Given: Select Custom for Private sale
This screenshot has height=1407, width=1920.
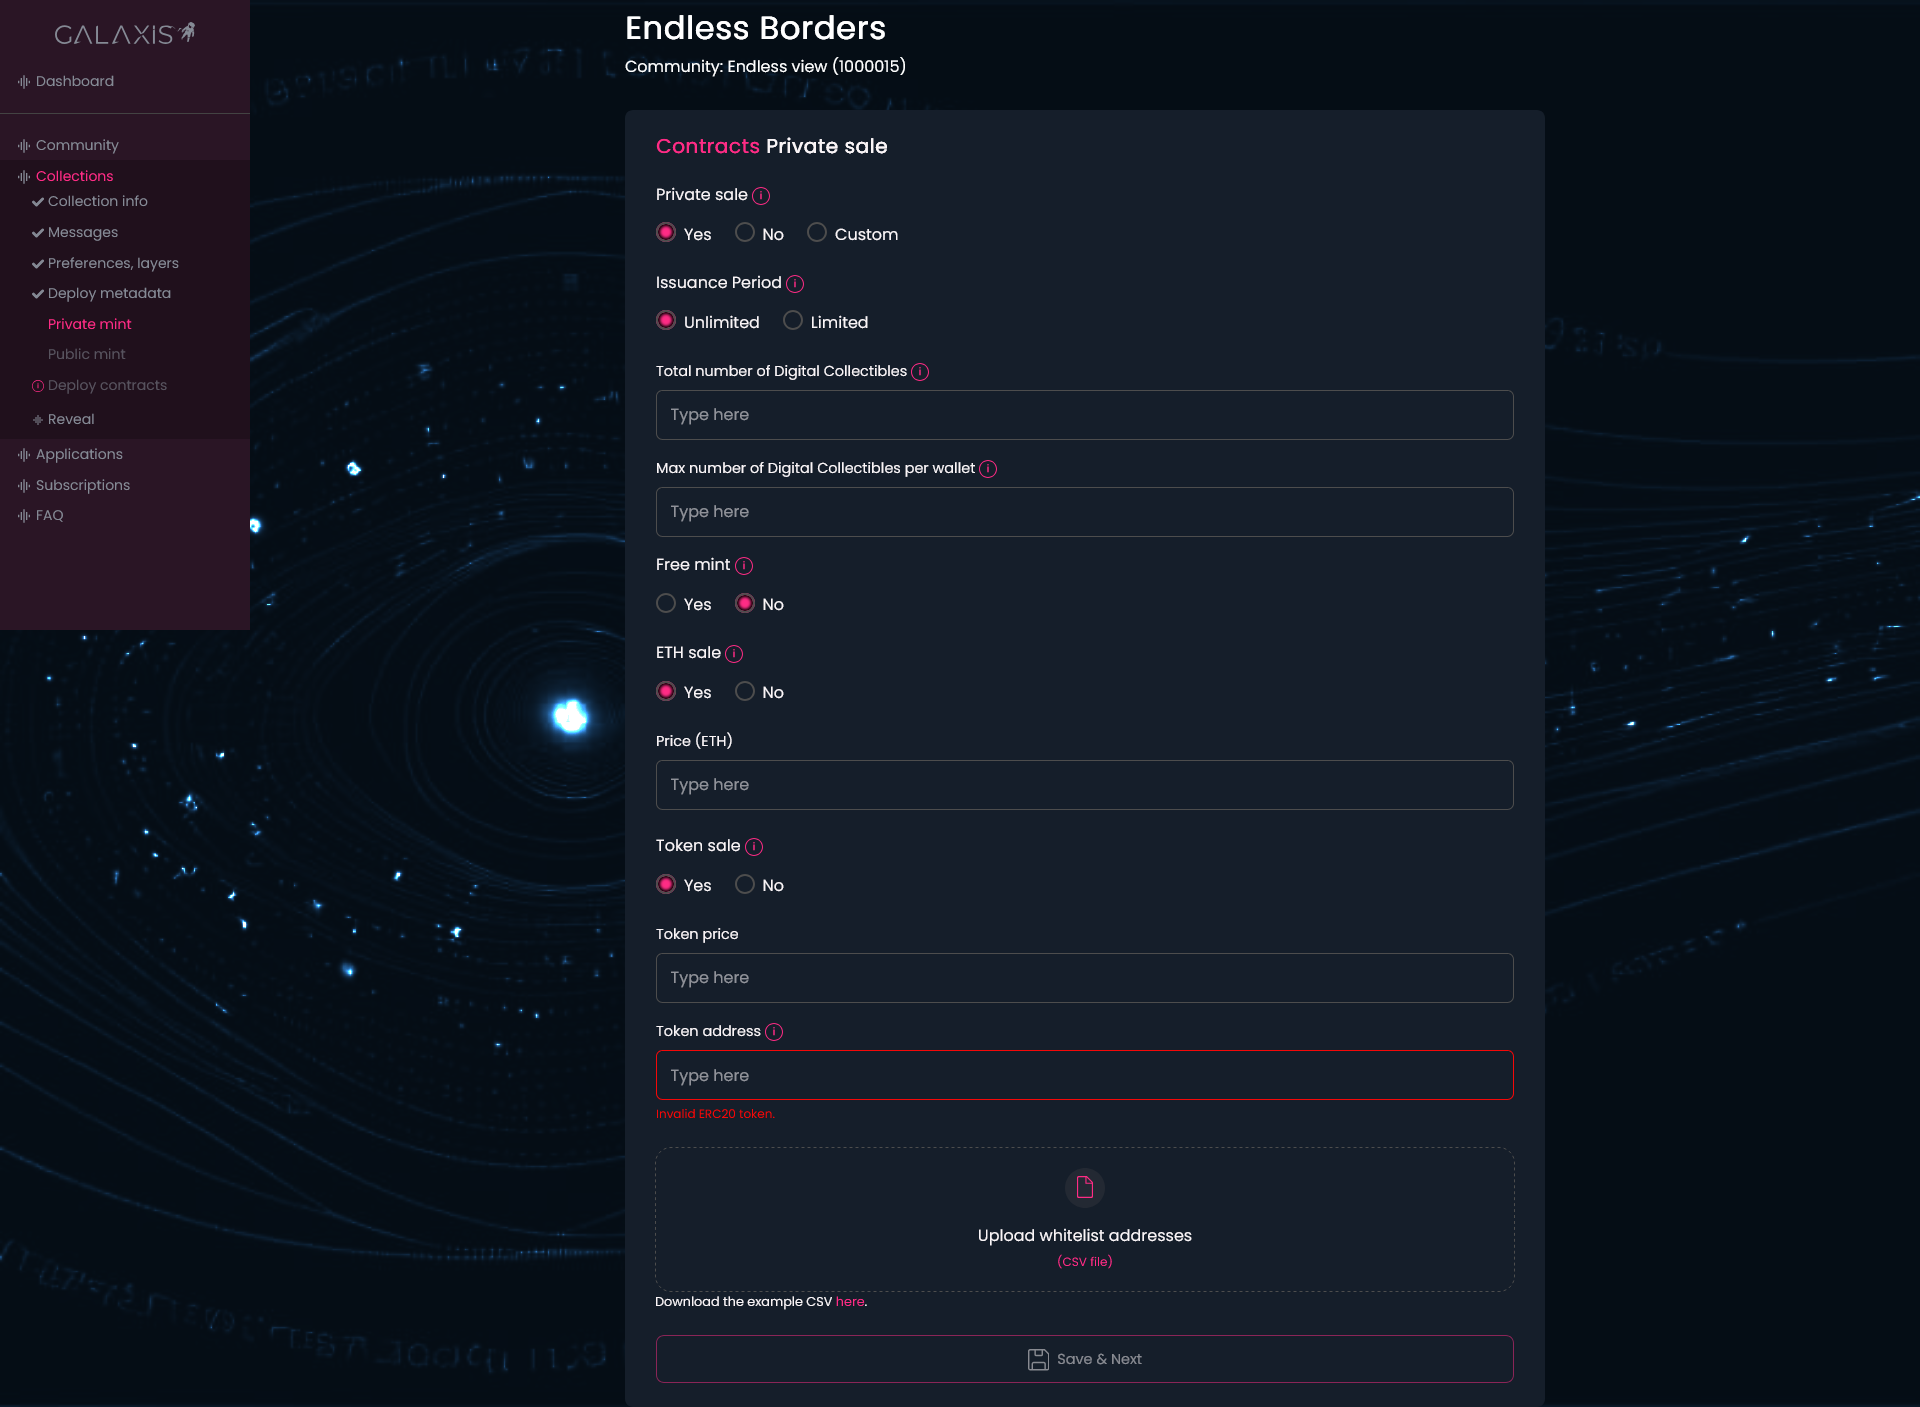Looking at the screenshot, I should coord(817,233).
